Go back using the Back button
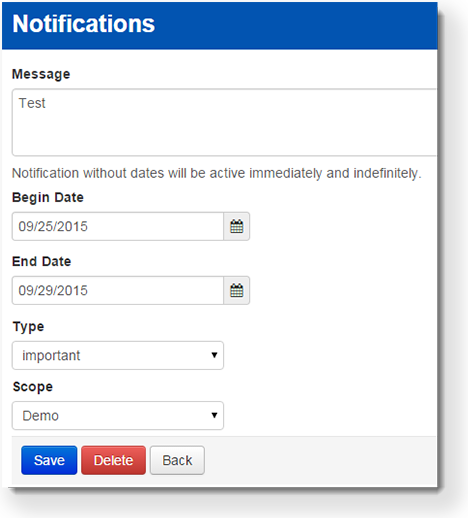This screenshot has width=468, height=518. click(177, 460)
